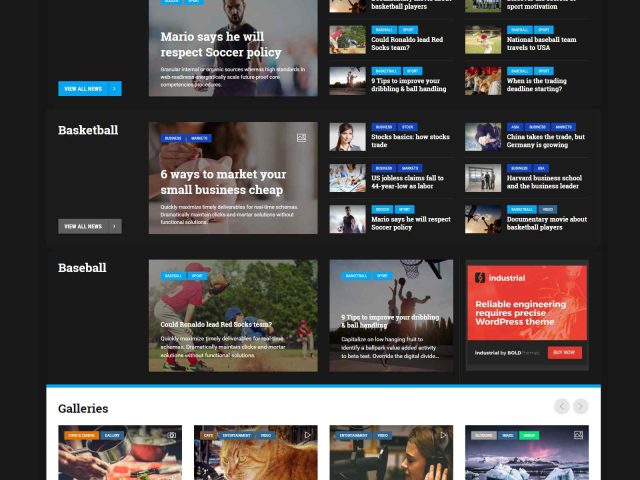The image size is (640, 480).
Task: Click the Markets tag above US jobless claims
Action: click(410, 168)
